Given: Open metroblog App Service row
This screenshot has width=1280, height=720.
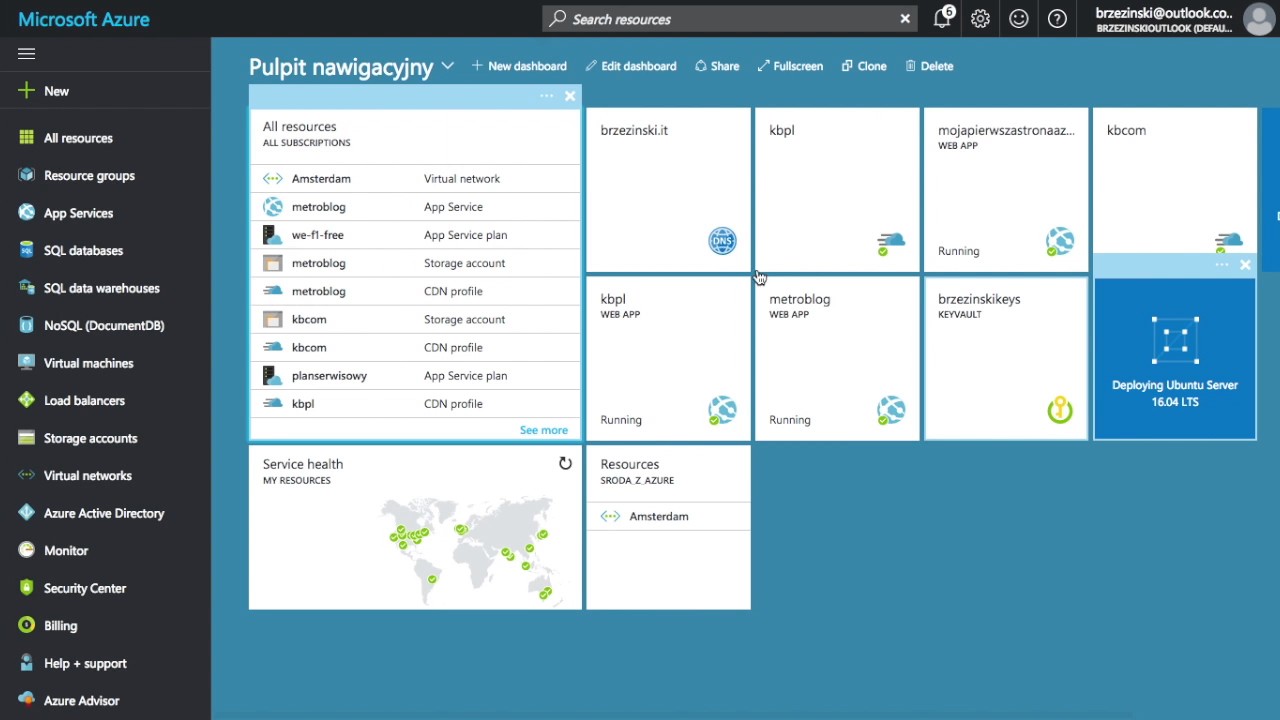Looking at the screenshot, I should pos(415,207).
